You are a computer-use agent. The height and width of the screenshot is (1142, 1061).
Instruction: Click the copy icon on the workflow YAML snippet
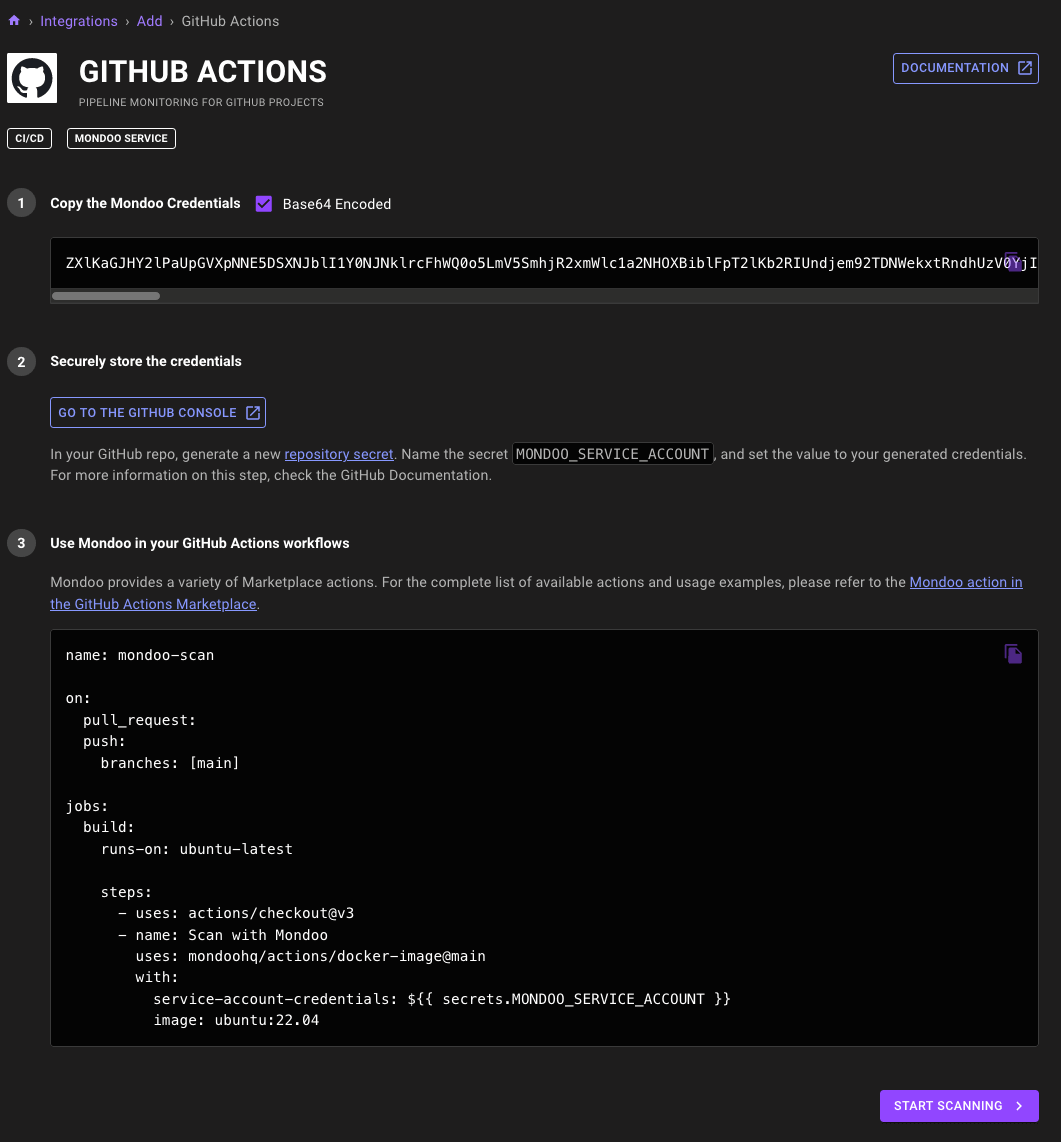tap(1013, 653)
